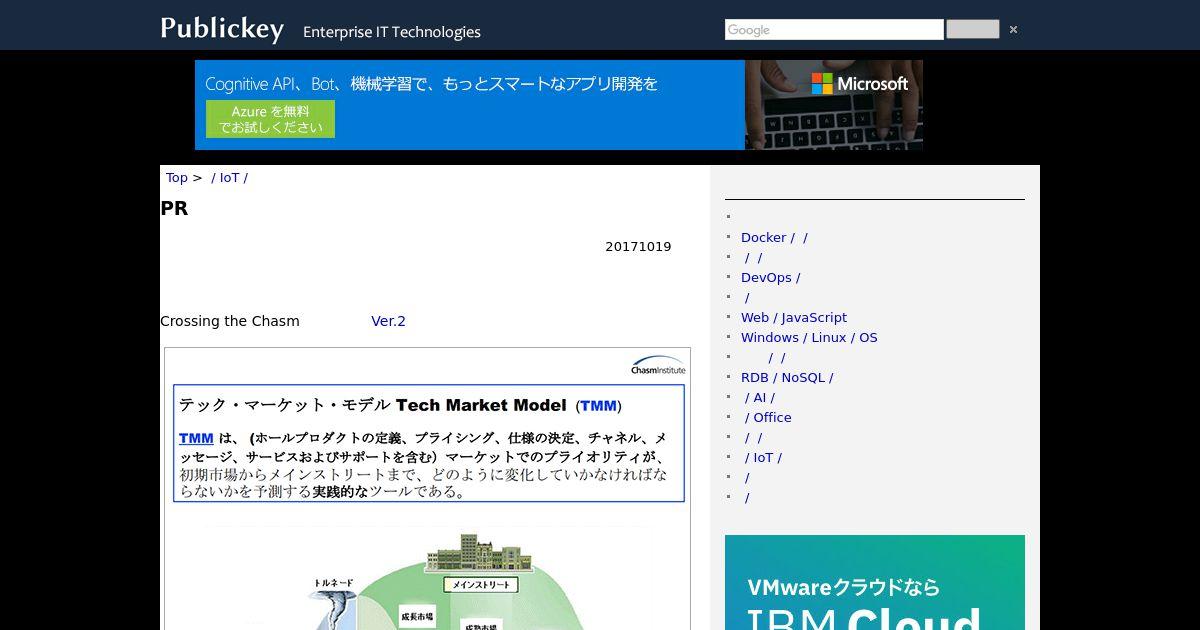
Task: Open the VMware IBM Cloud advertisement
Action: pos(875,582)
